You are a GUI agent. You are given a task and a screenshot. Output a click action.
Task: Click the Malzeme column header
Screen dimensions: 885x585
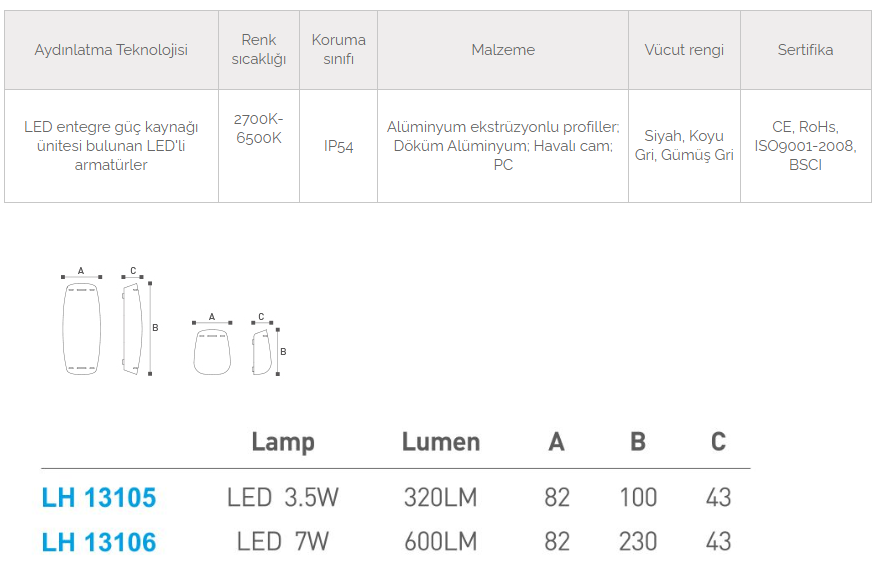(x=503, y=50)
